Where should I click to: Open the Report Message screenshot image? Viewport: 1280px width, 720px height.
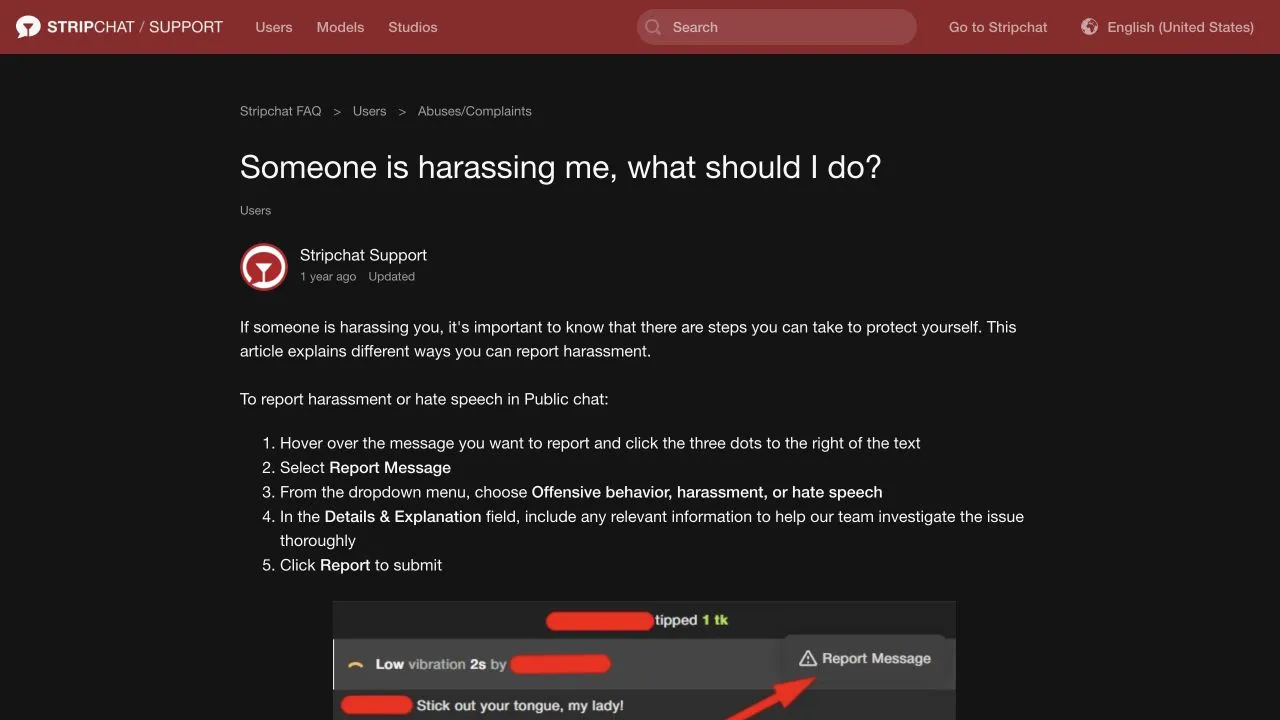644,660
